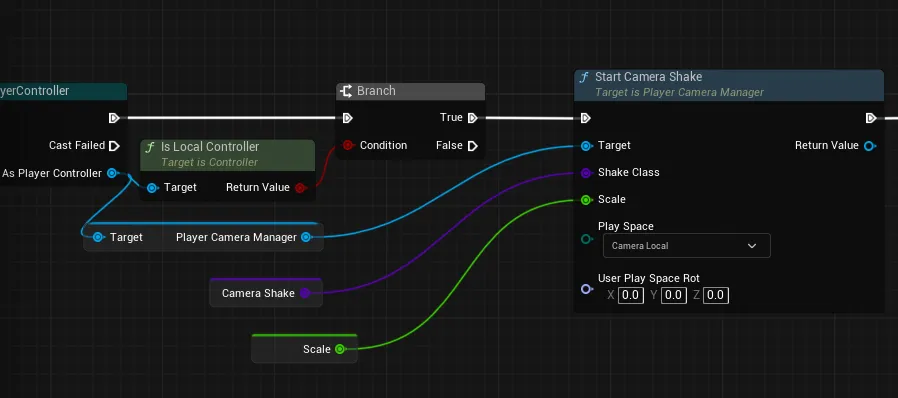Screen dimensions: 898x398
Task: Click the As Player Controller output pin
Action: coord(112,173)
